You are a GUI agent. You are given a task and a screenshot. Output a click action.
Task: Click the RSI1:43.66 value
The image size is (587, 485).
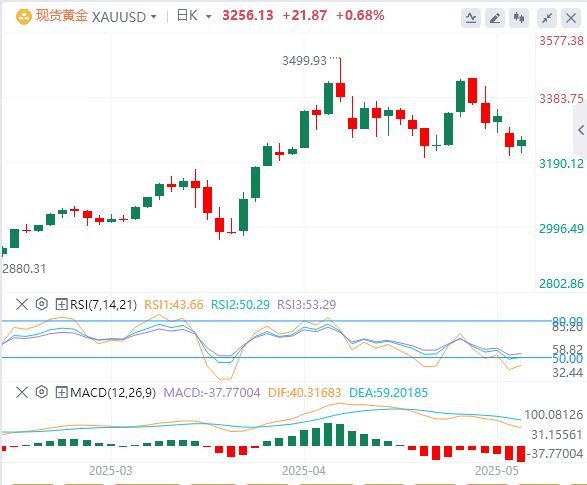174,305
